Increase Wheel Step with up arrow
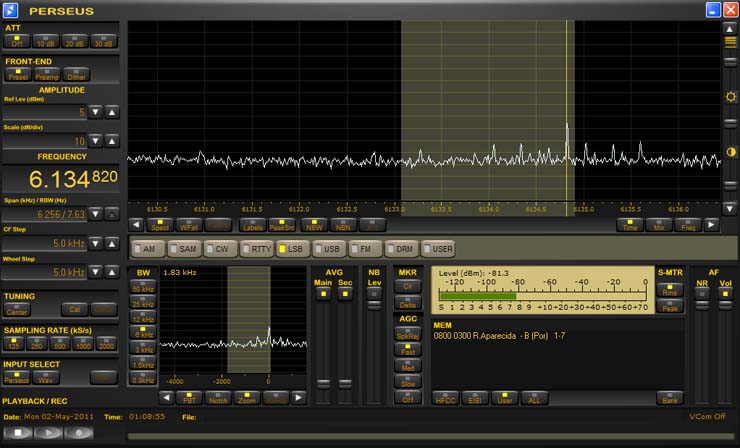 112,272
